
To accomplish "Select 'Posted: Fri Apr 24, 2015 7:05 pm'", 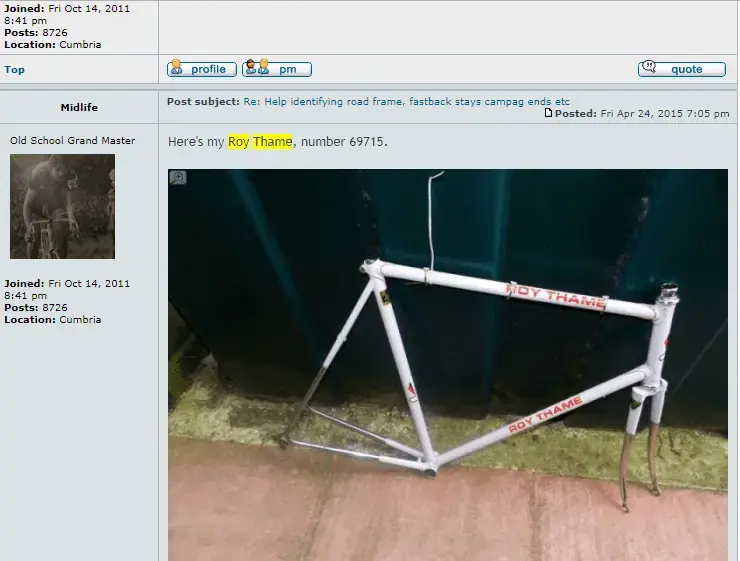I will click(642, 114).
